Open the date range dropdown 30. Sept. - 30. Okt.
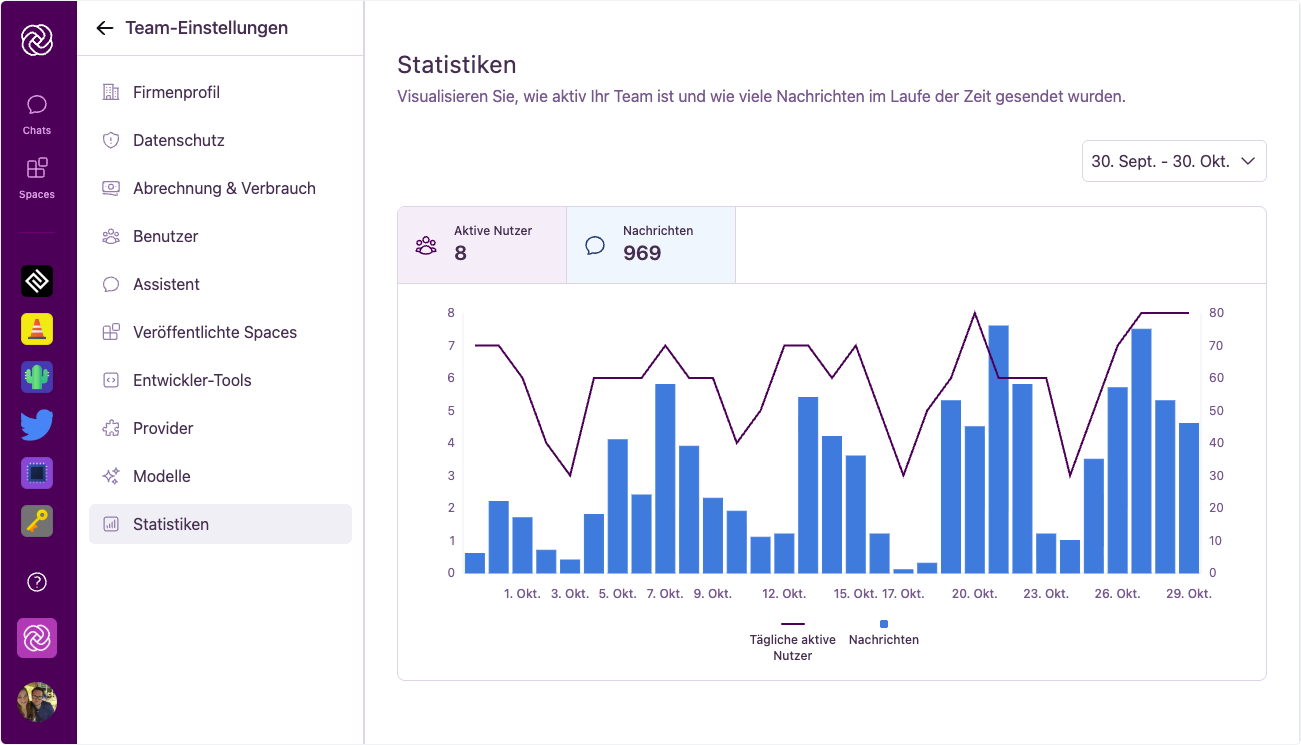This screenshot has height=745, width=1301. [1173, 161]
